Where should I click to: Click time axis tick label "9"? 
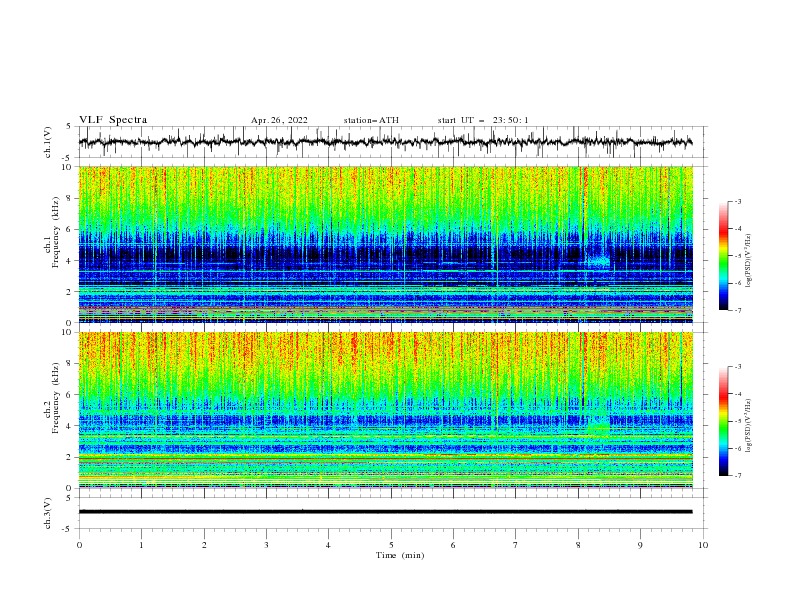[x=640, y=545]
